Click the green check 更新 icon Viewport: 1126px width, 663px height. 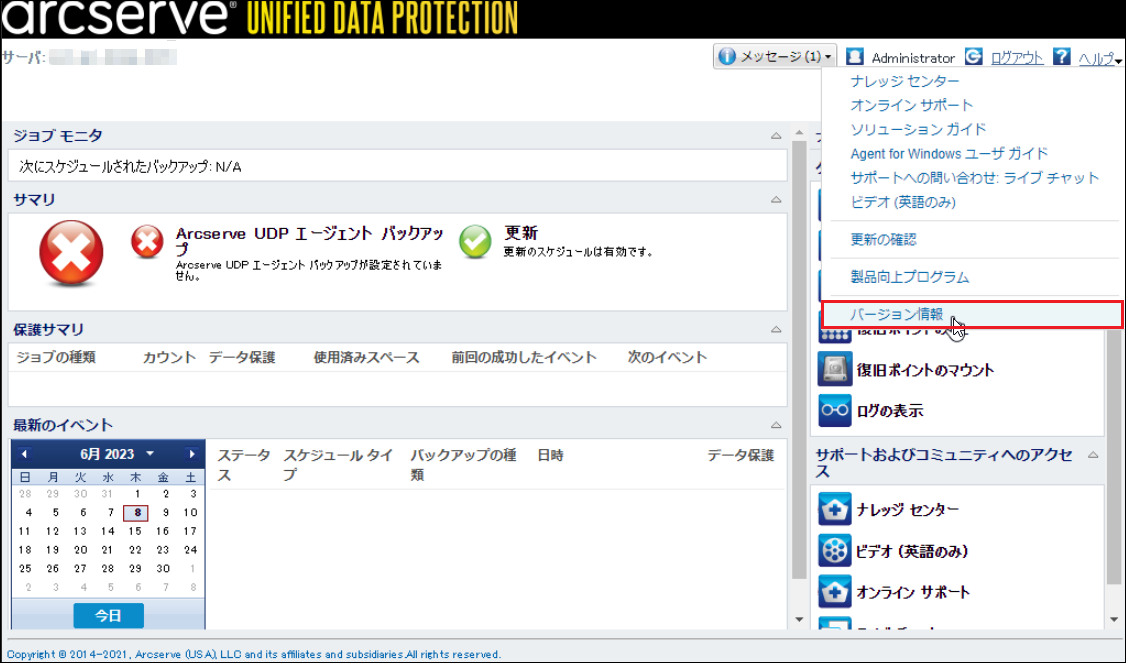[475, 241]
